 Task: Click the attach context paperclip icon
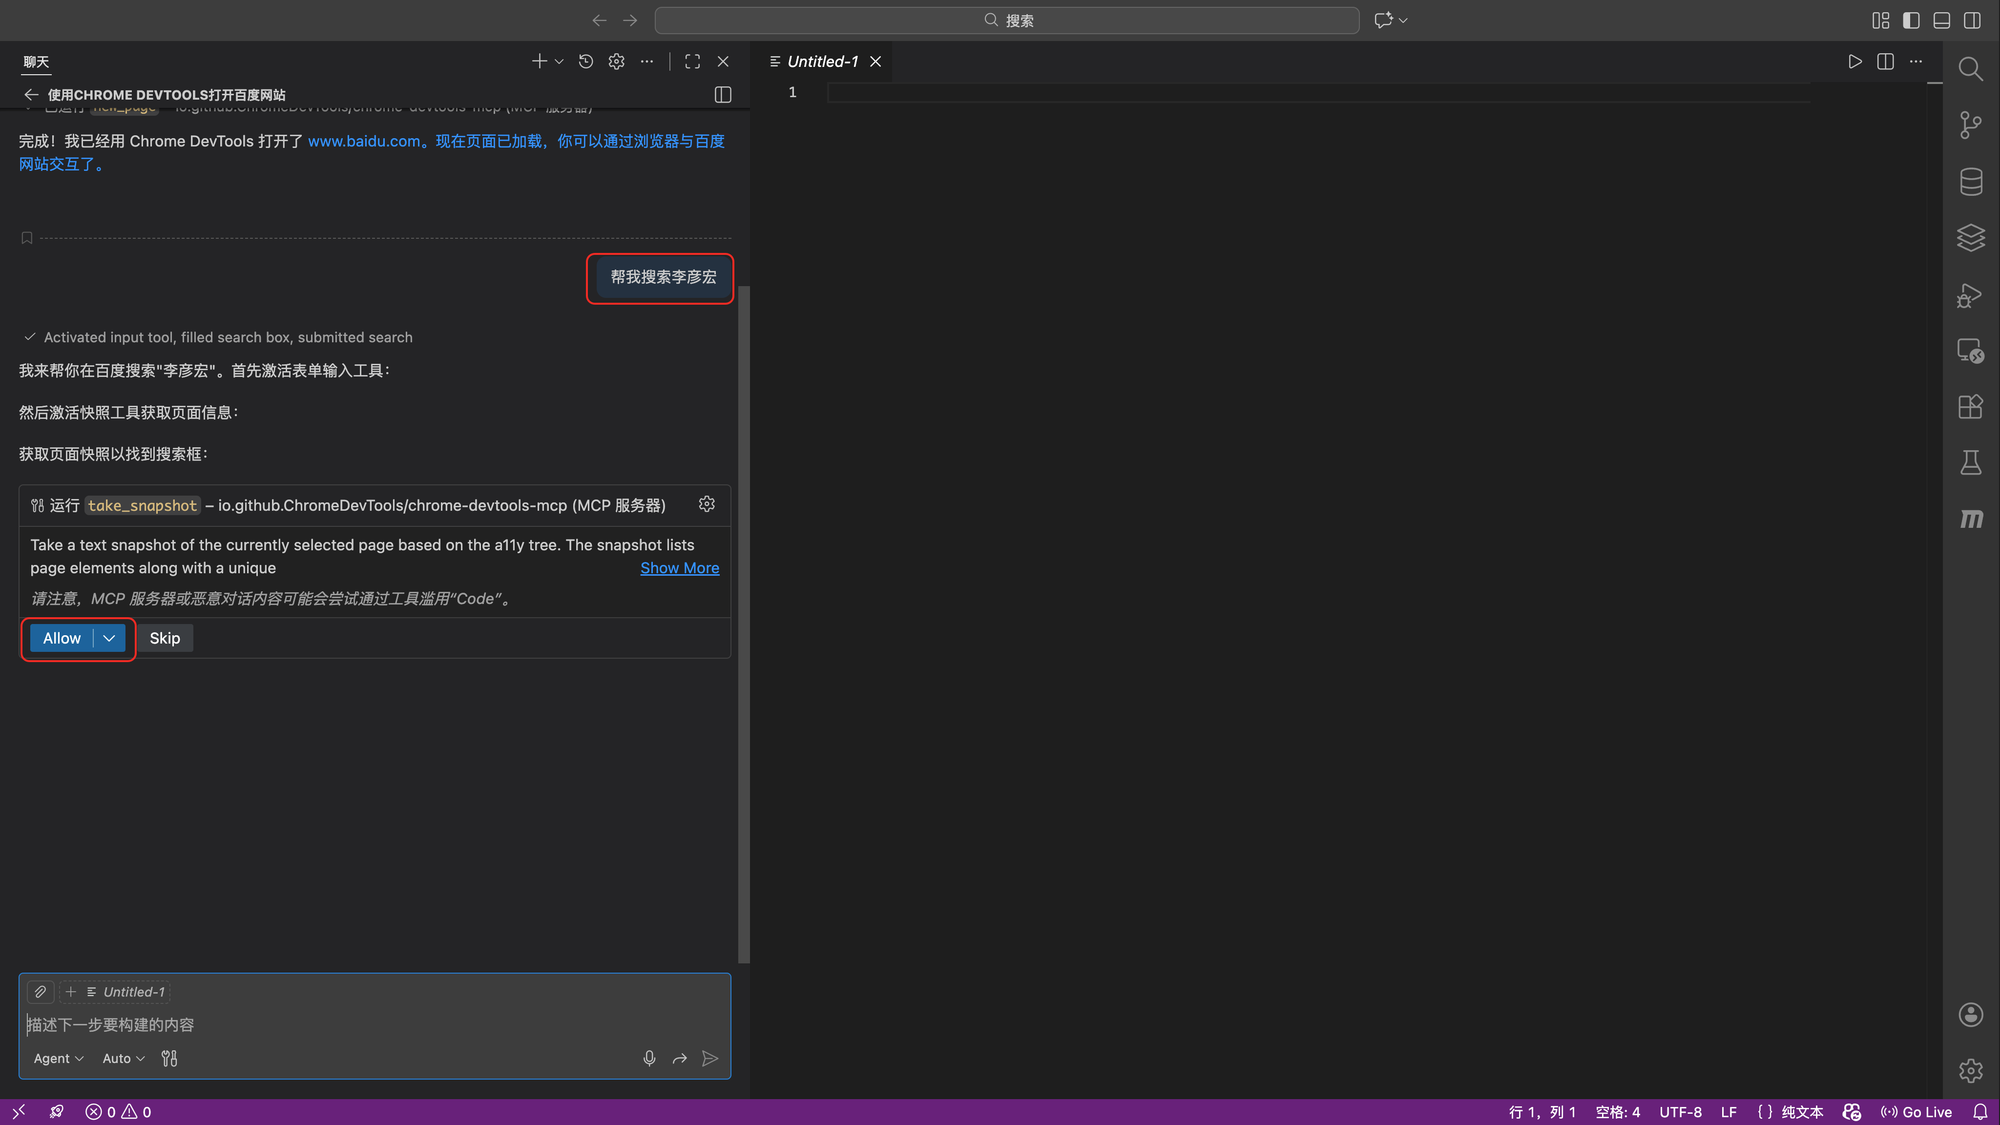click(x=40, y=992)
